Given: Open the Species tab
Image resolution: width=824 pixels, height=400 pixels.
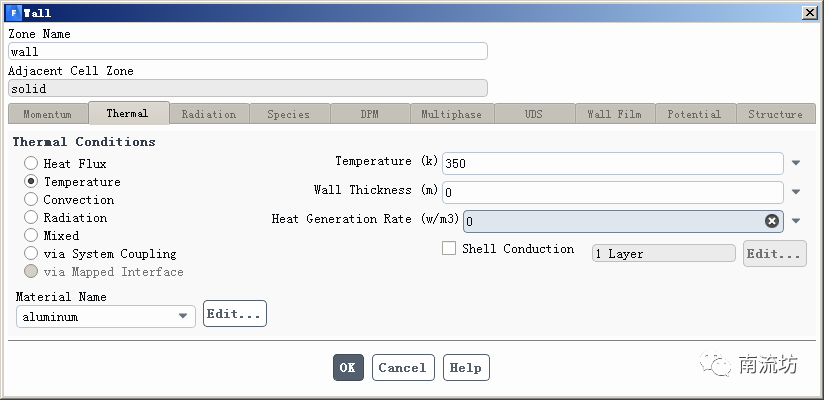Looking at the screenshot, I should pyautogui.click(x=288, y=114).
